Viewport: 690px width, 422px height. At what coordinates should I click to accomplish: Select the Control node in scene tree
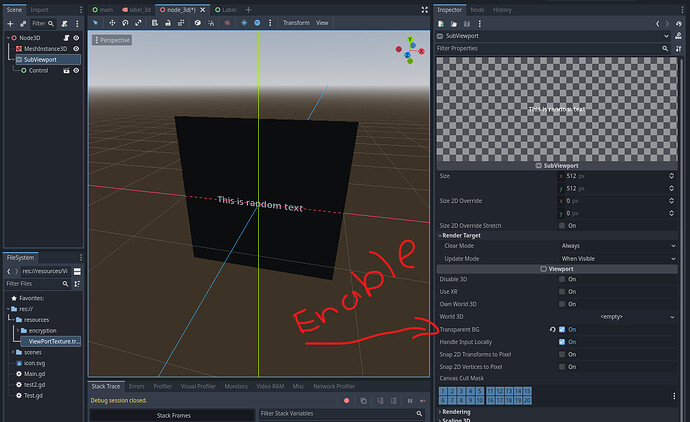click(x=38, y=71)
